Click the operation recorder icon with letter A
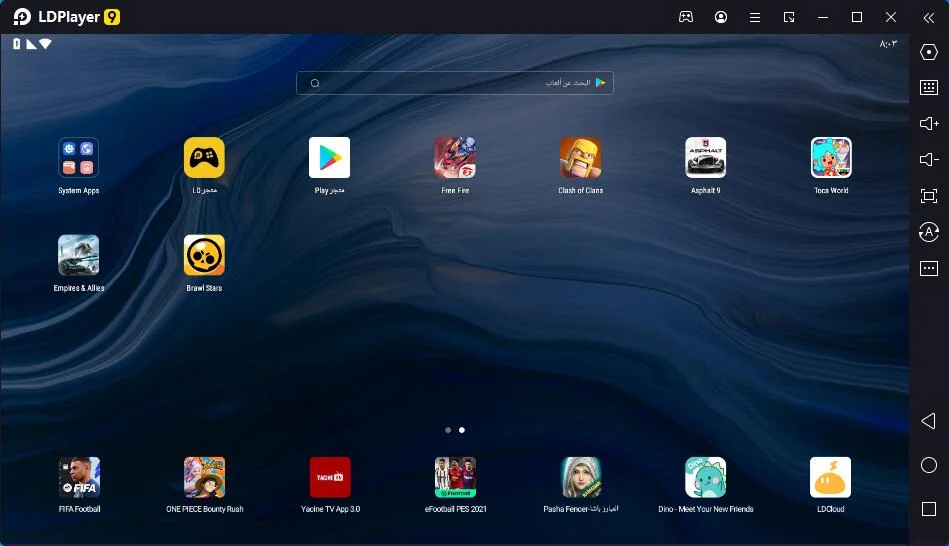This screenshot has width=949, height=546. [x=928, y=232]
